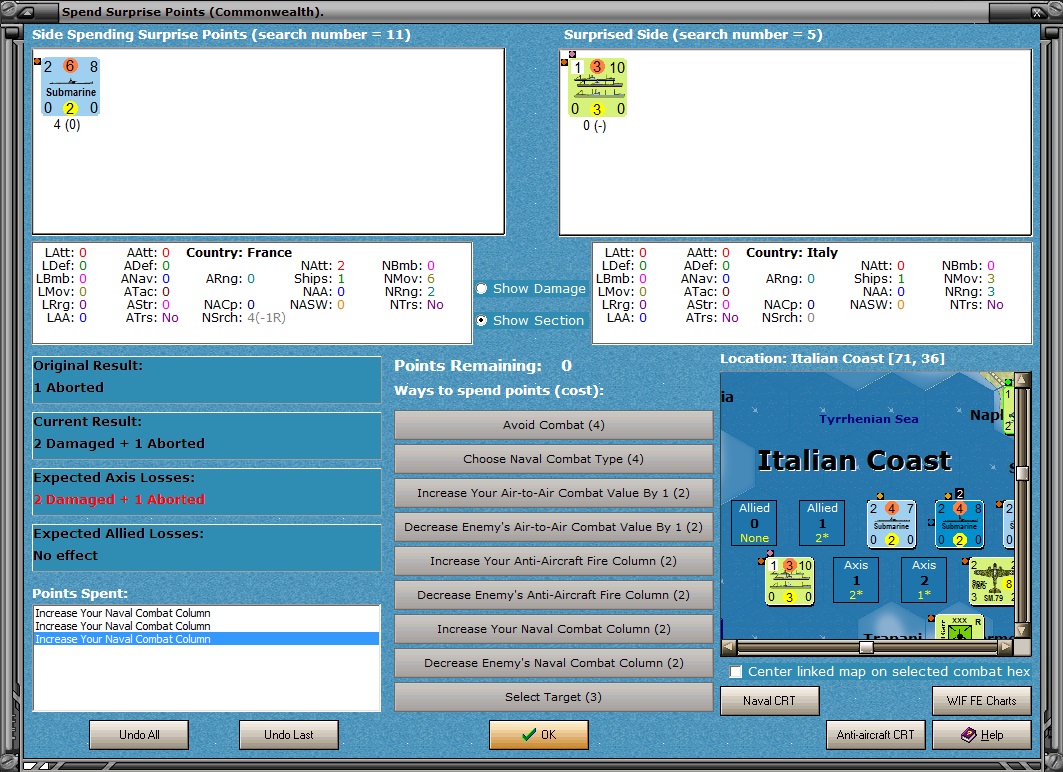The image size is (1063, 772).
Task: Click the map horizontal scrollbar left arrow
Action: pos(729,647)
